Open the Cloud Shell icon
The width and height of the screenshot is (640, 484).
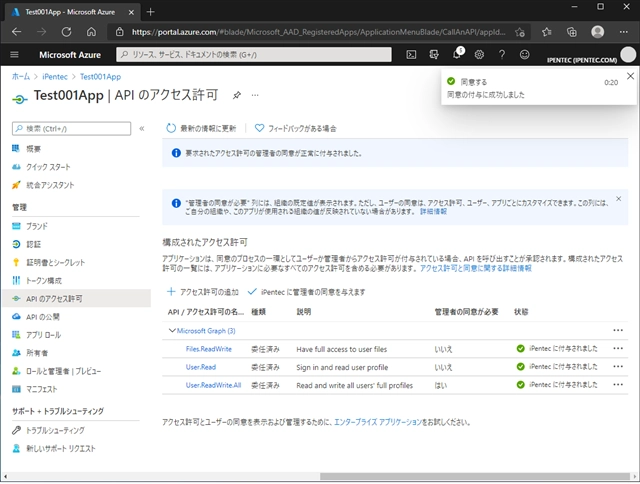coord(411,55)
